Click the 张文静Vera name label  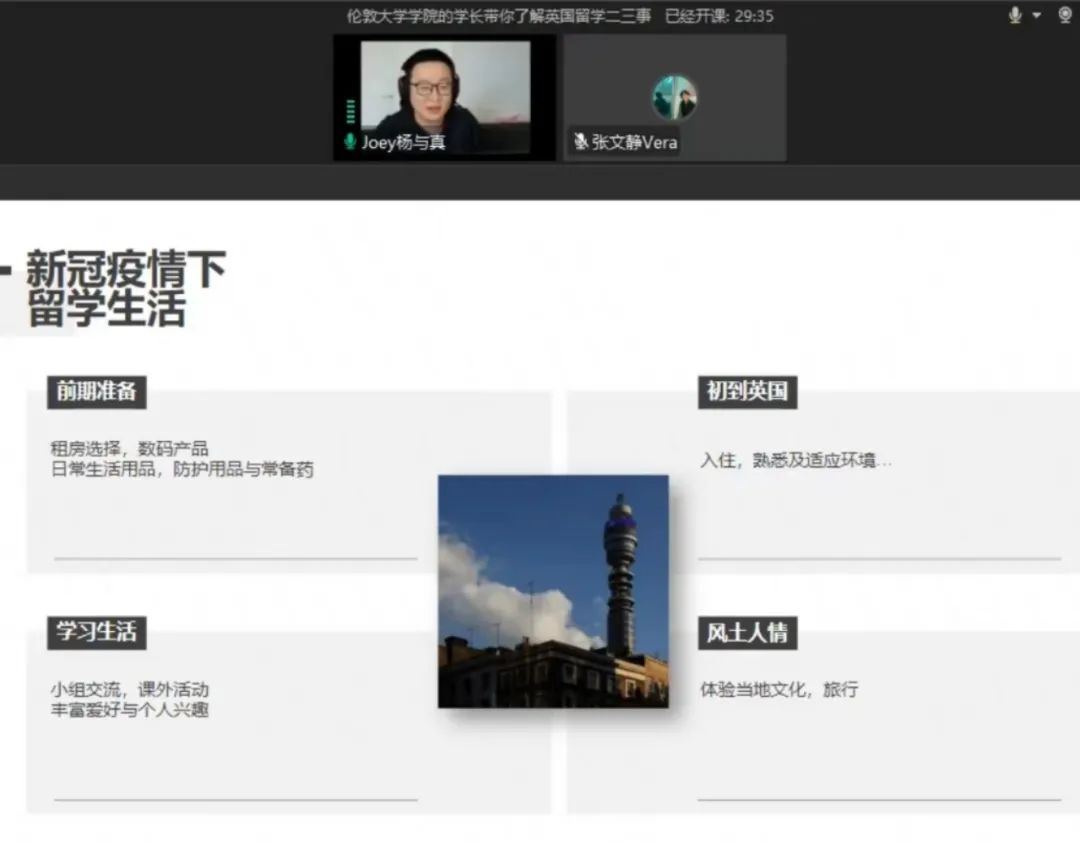click(634, 142)
